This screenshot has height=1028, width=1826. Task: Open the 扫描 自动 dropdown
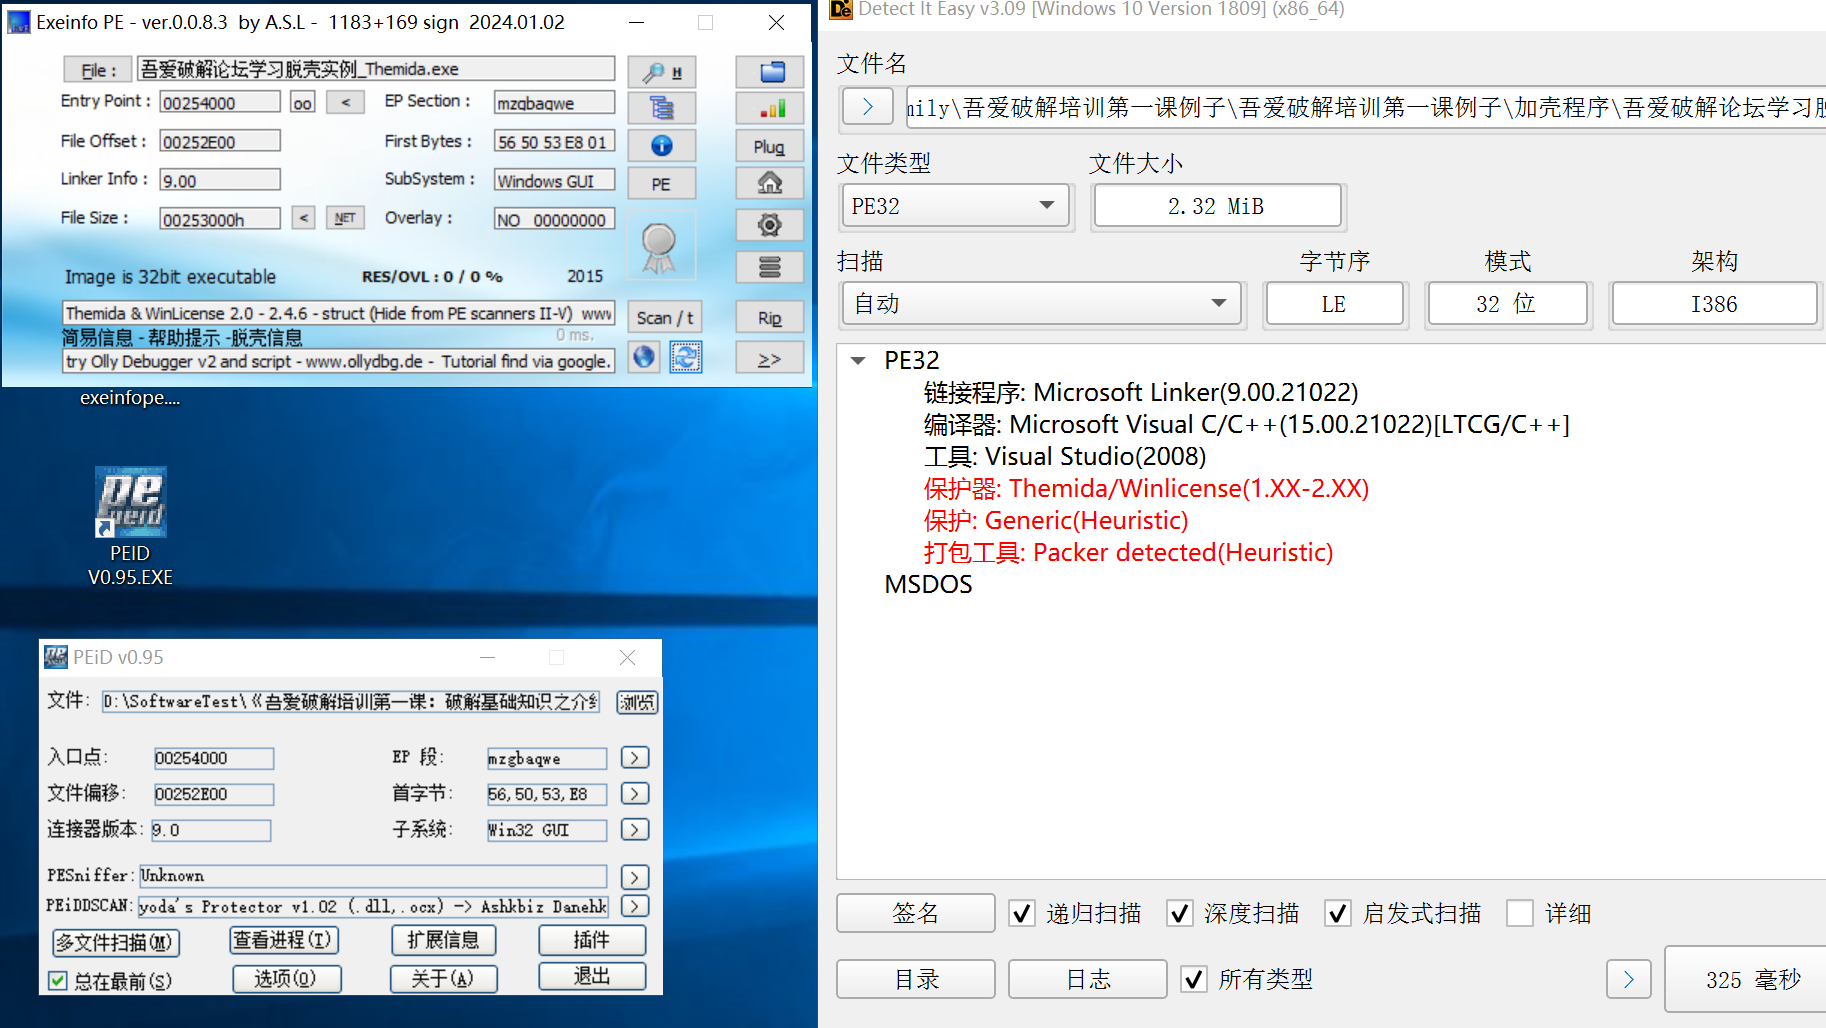point(1040,304)
